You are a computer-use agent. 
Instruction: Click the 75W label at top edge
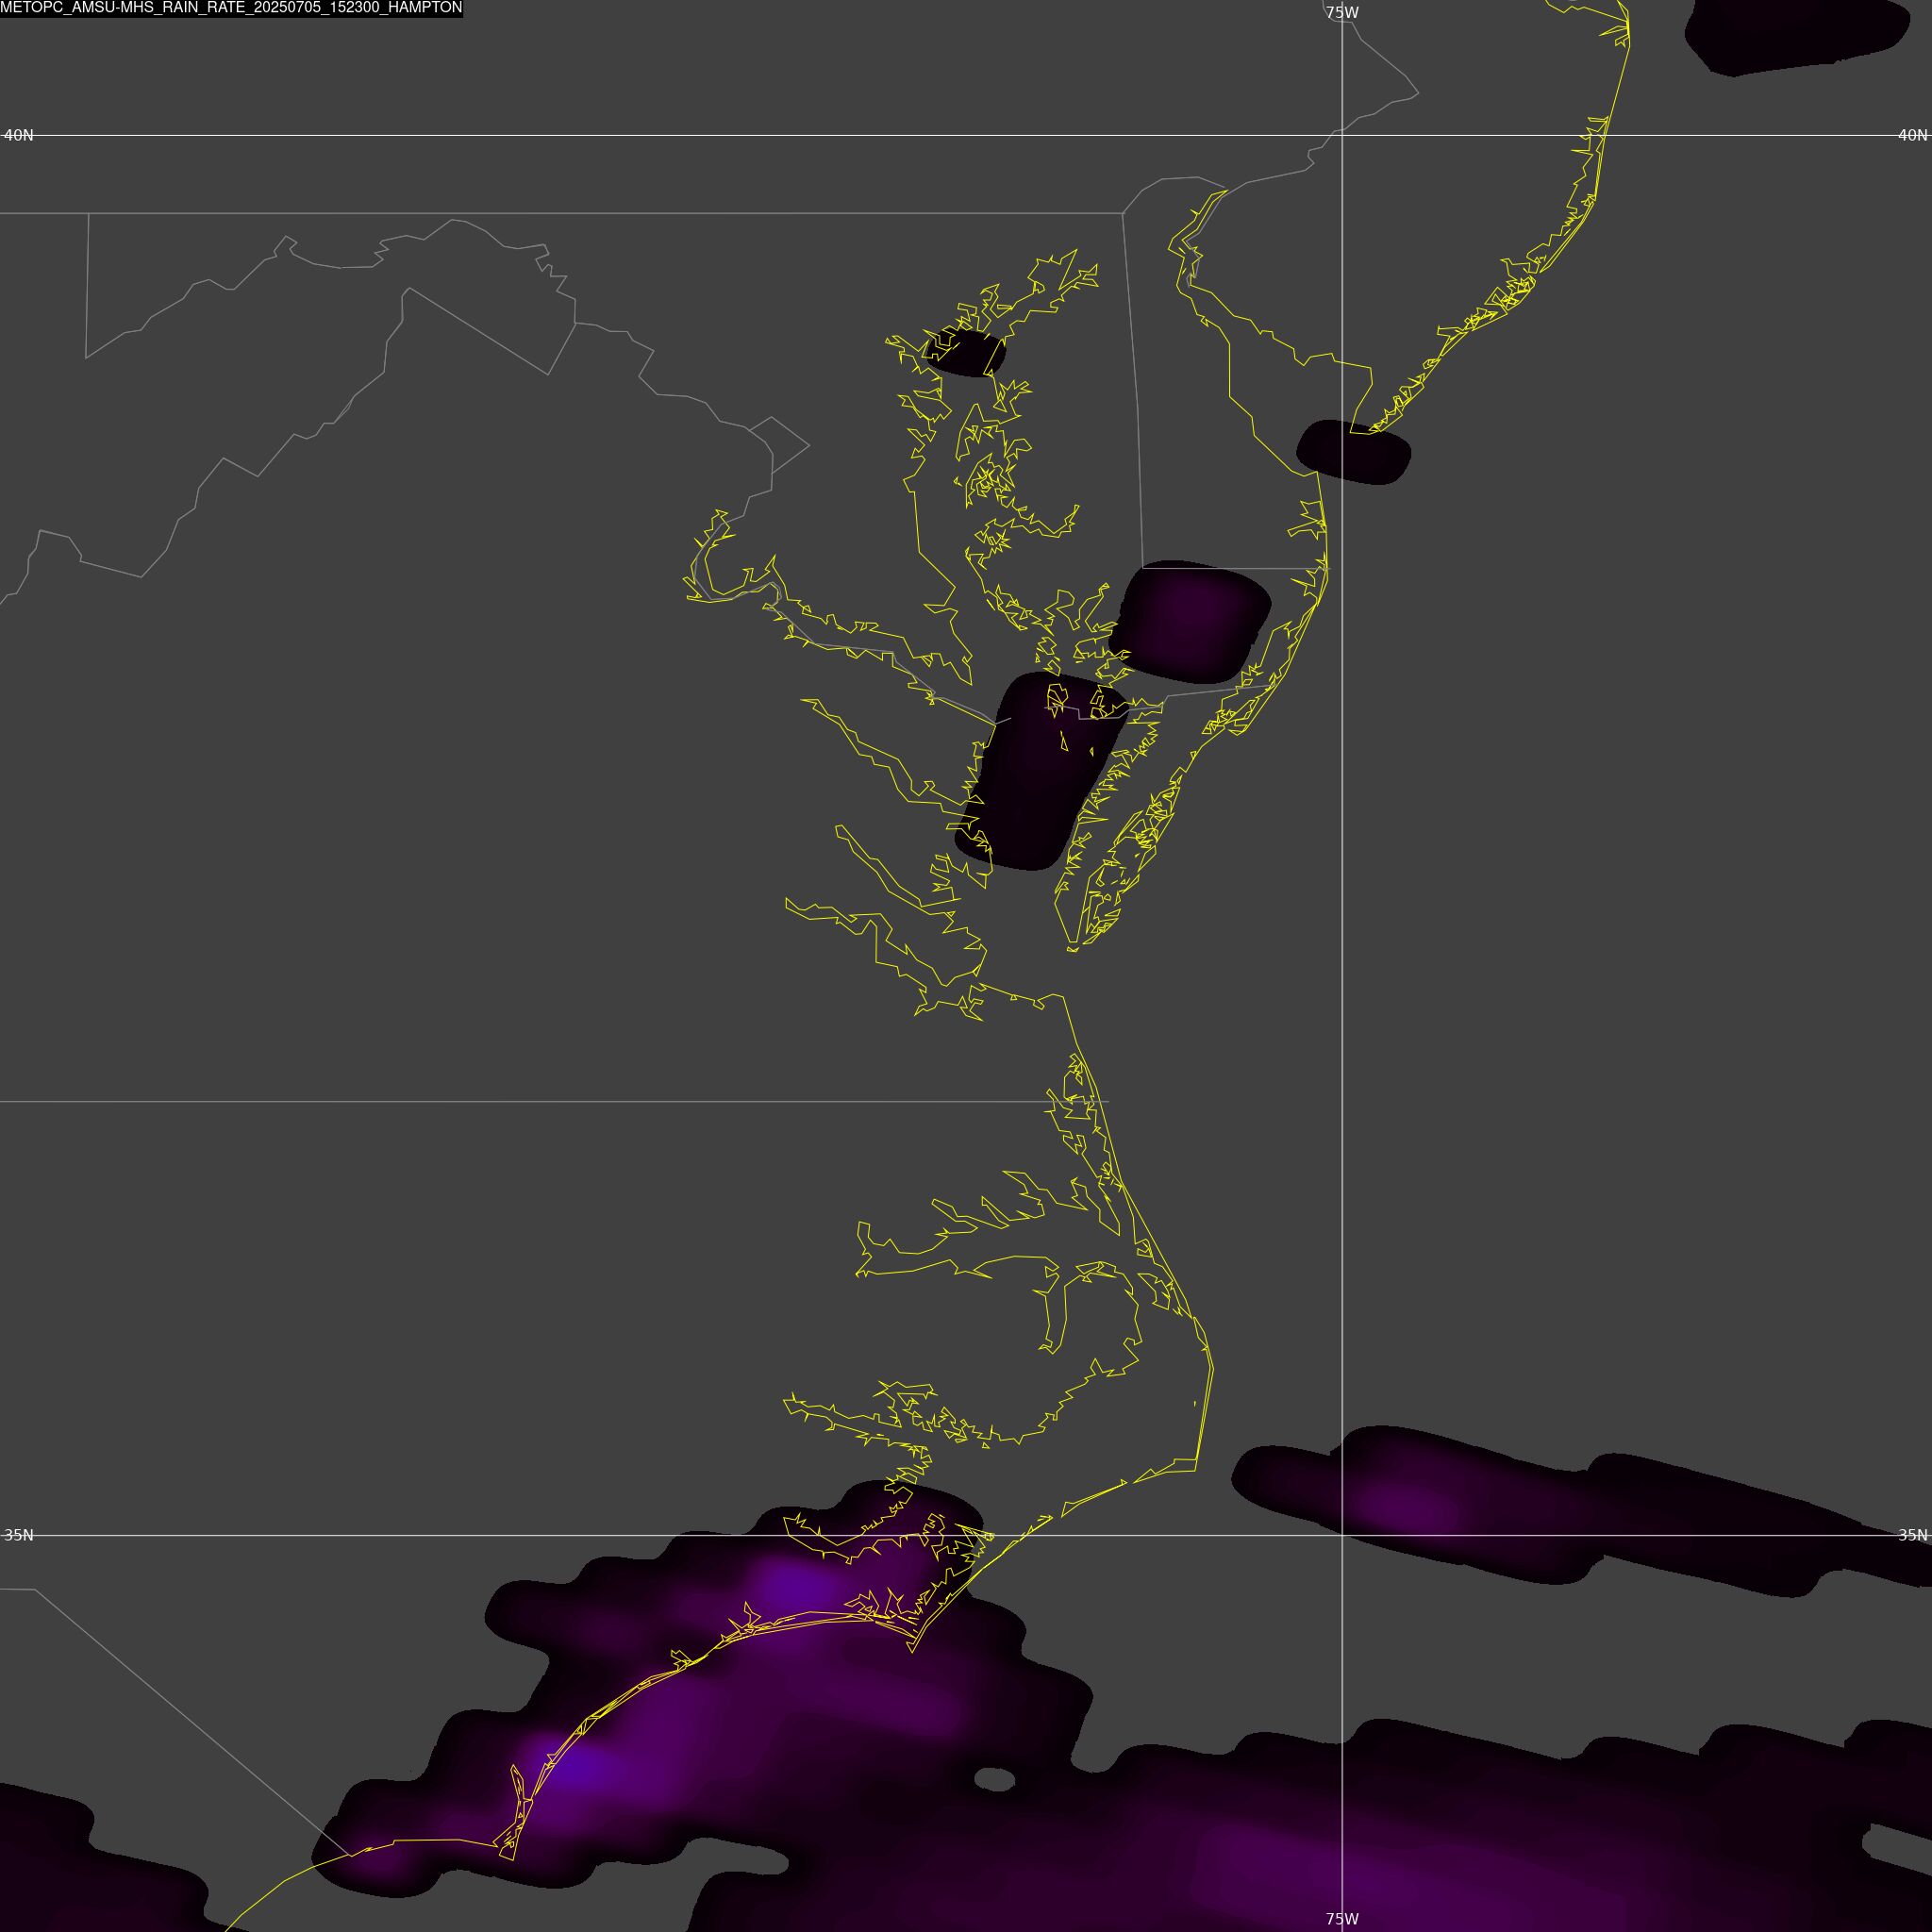click(x=1342, y=13)
